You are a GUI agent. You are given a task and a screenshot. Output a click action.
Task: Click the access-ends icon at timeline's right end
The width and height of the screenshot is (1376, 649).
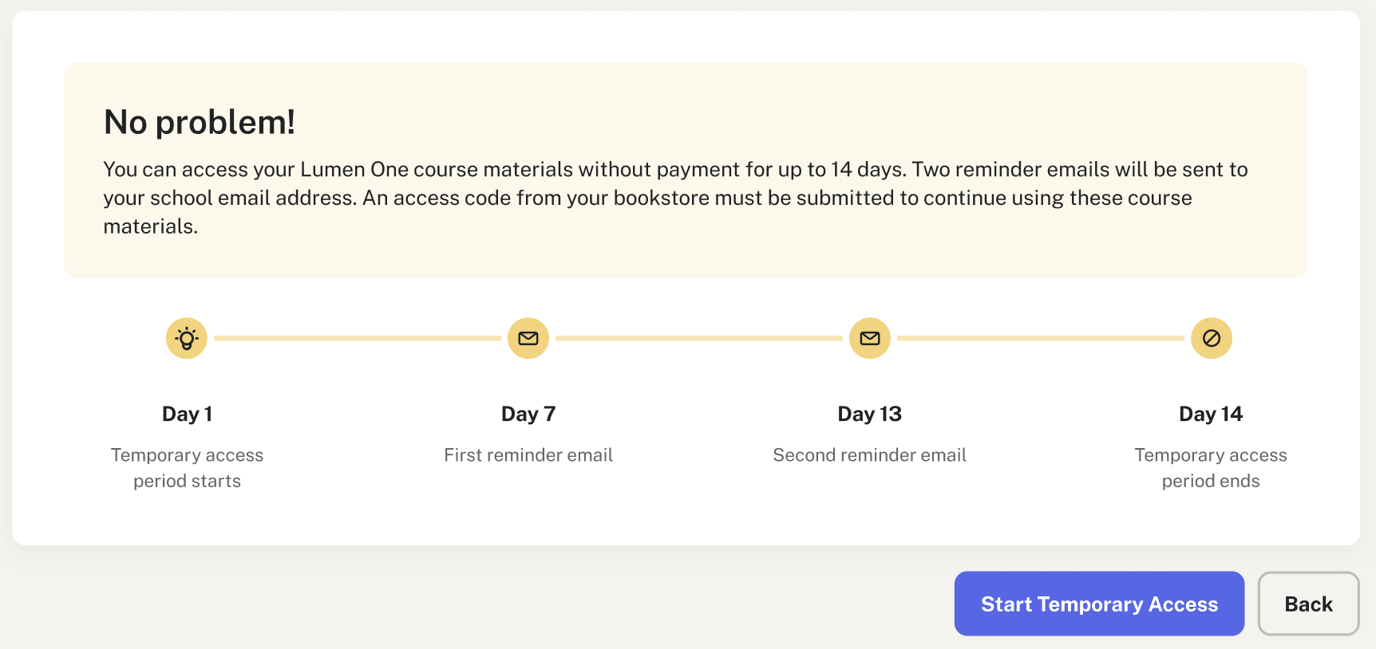(x=1211, y=338)
